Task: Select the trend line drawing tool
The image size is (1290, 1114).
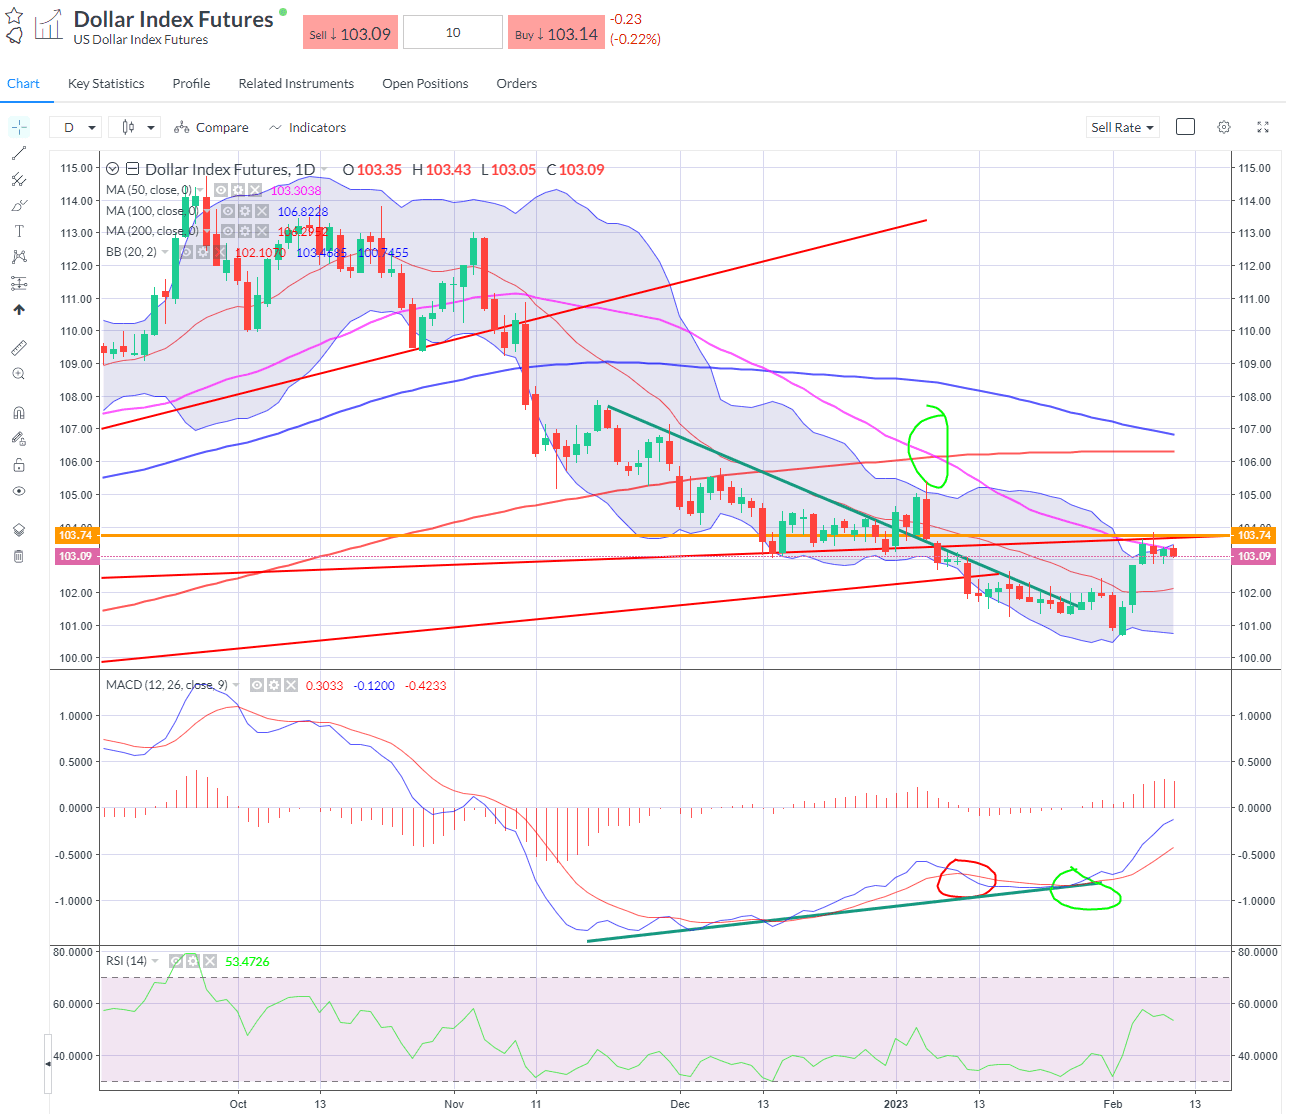Action: 19,153
